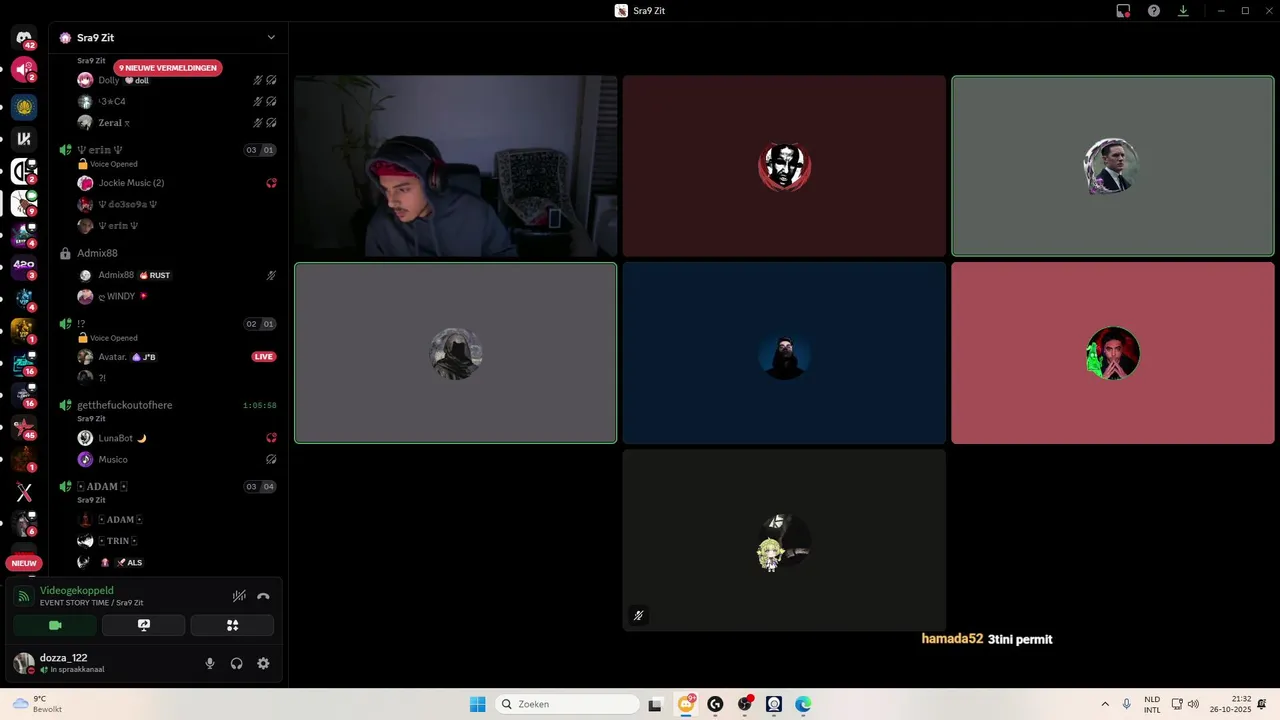Click the LIVE badge next to Avatar.
The image size is (1280, 720).
[x=264, y=357]
